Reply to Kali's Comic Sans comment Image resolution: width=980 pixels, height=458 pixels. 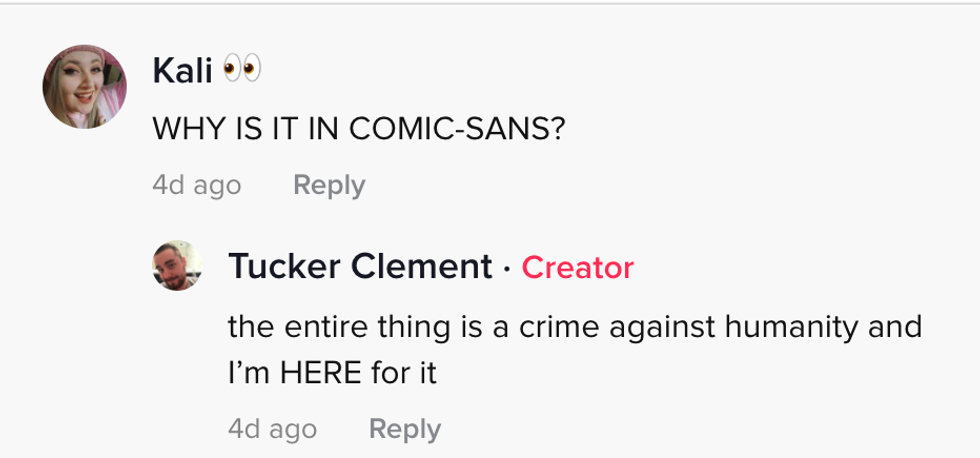329,185
